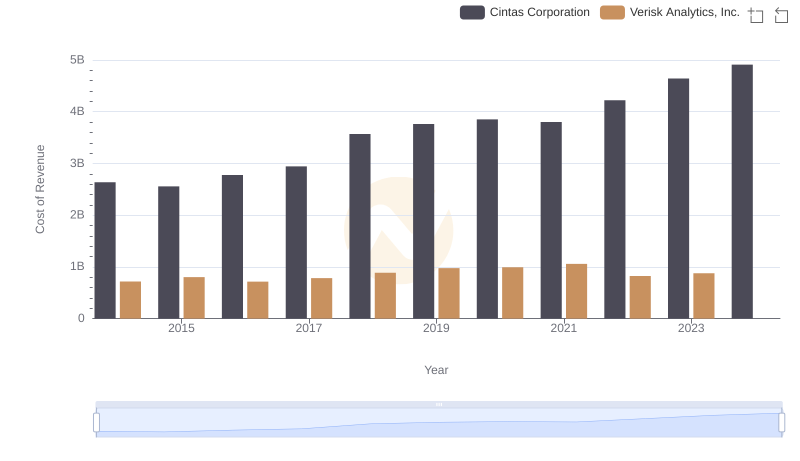Image resolution: width=800 pixels, height=461 pixels.
Task: Click the "Year" axis title
Action: click(x=436, y=370)
